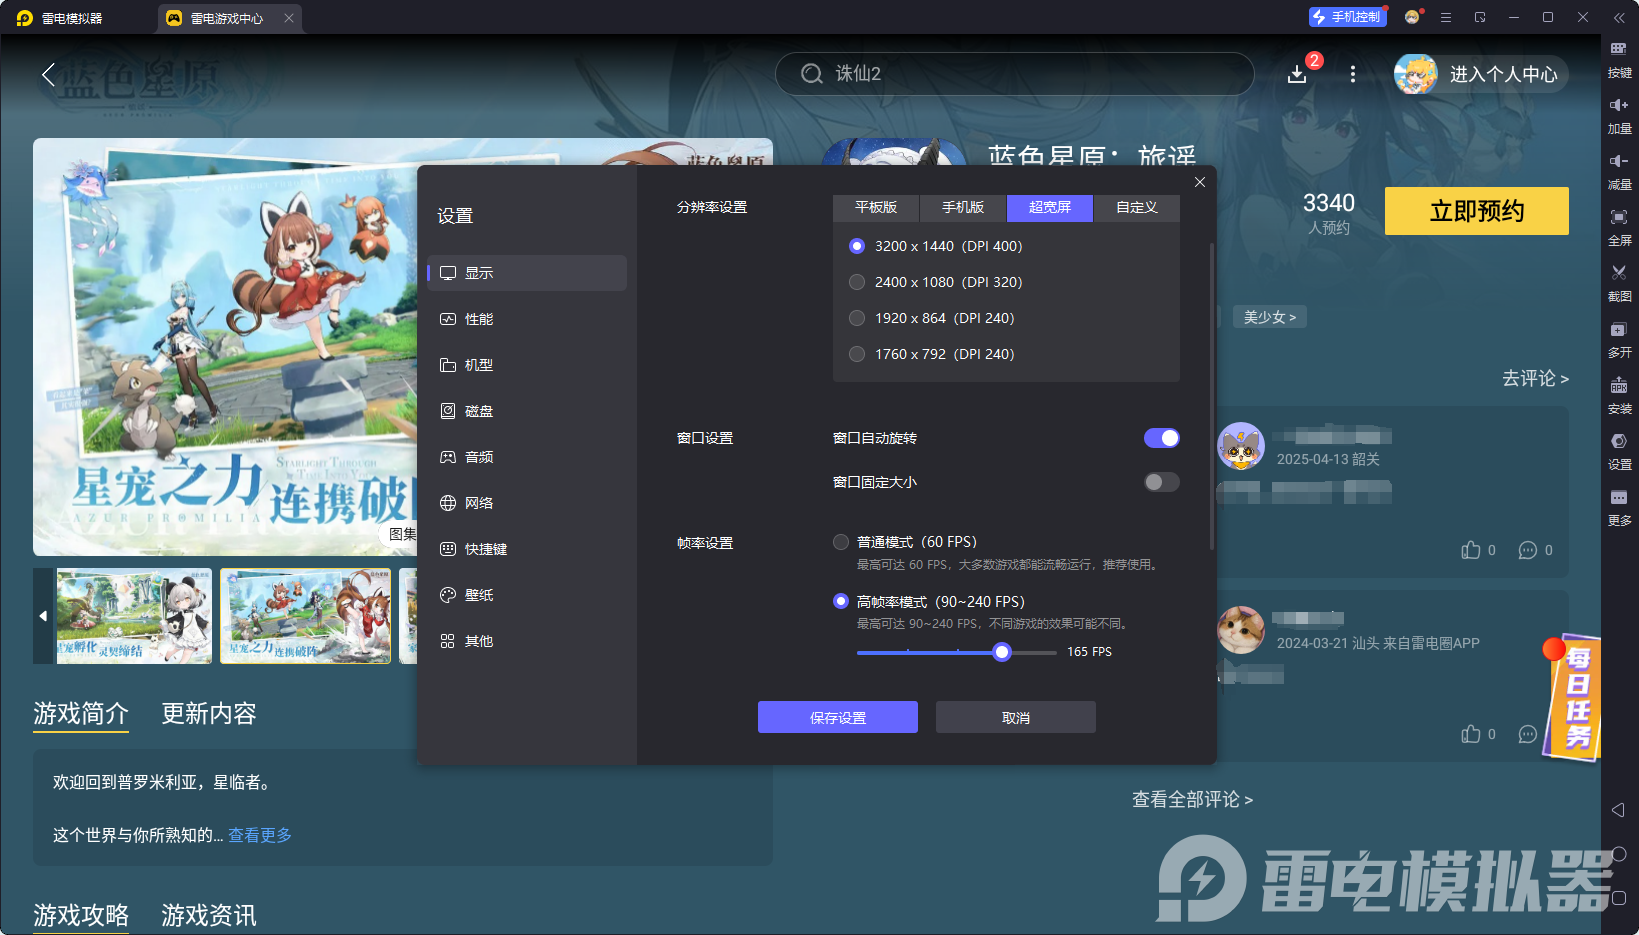
Task: Open the download manager icon with badge 2
Action: 1297,74
